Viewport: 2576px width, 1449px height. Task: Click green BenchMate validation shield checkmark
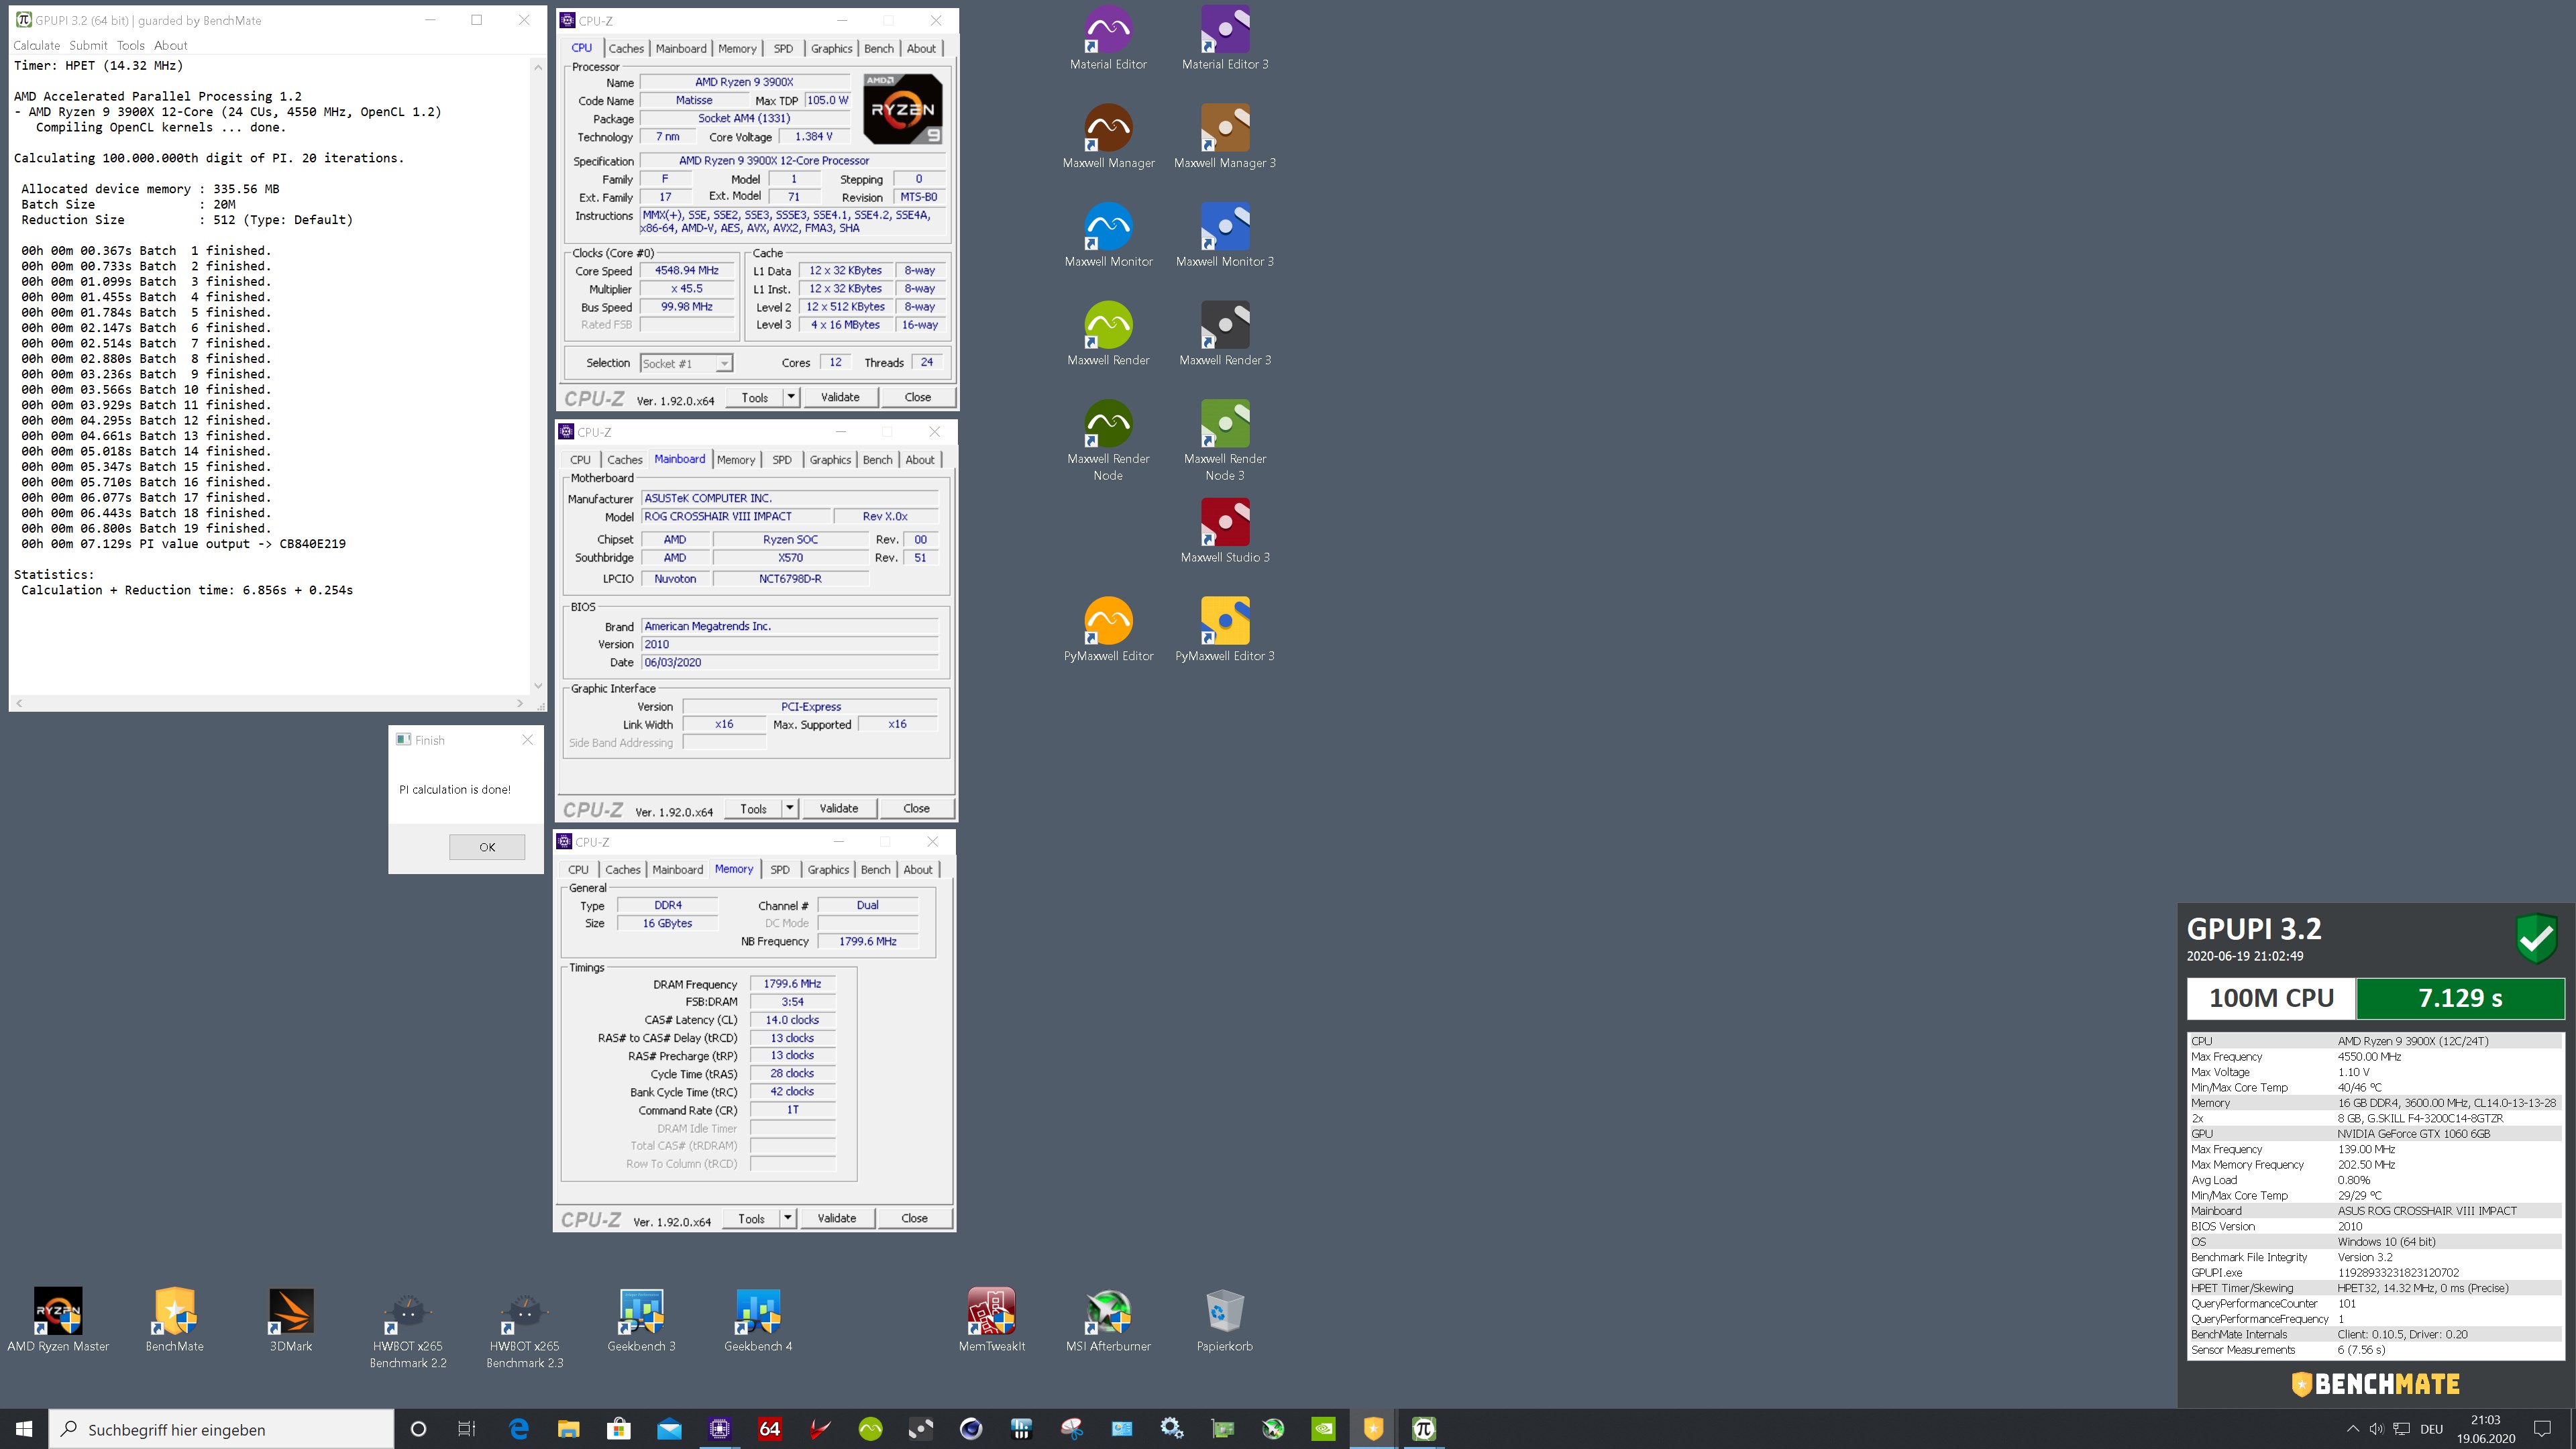2536,938
